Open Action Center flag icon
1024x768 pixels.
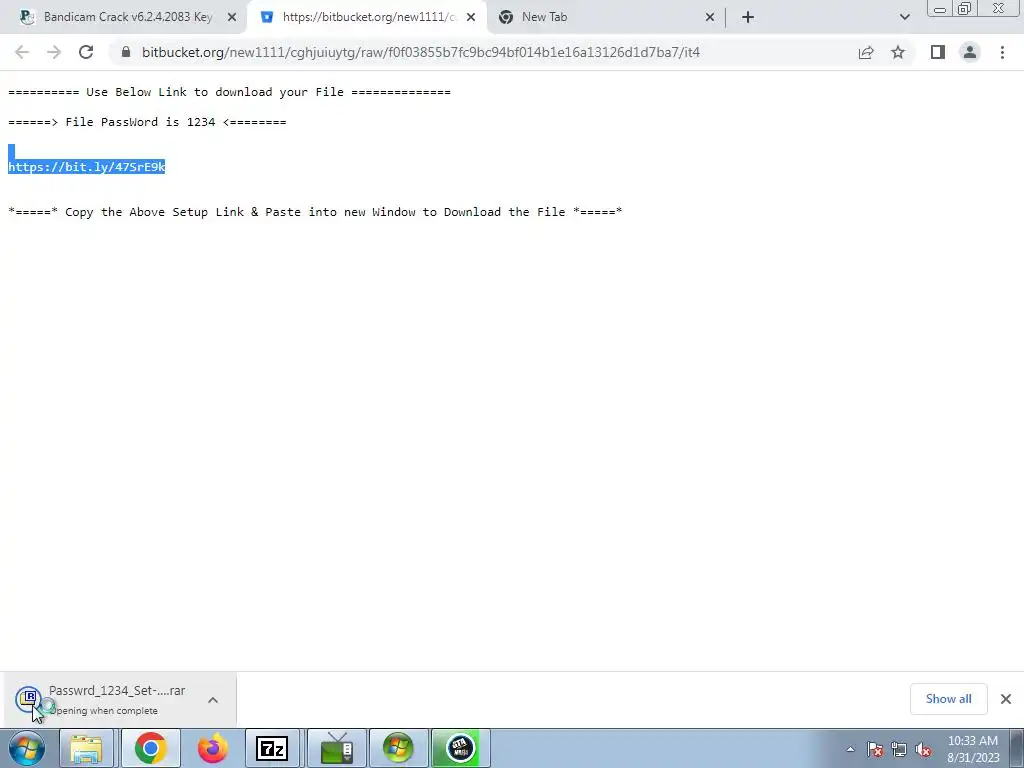coord(875,750)
